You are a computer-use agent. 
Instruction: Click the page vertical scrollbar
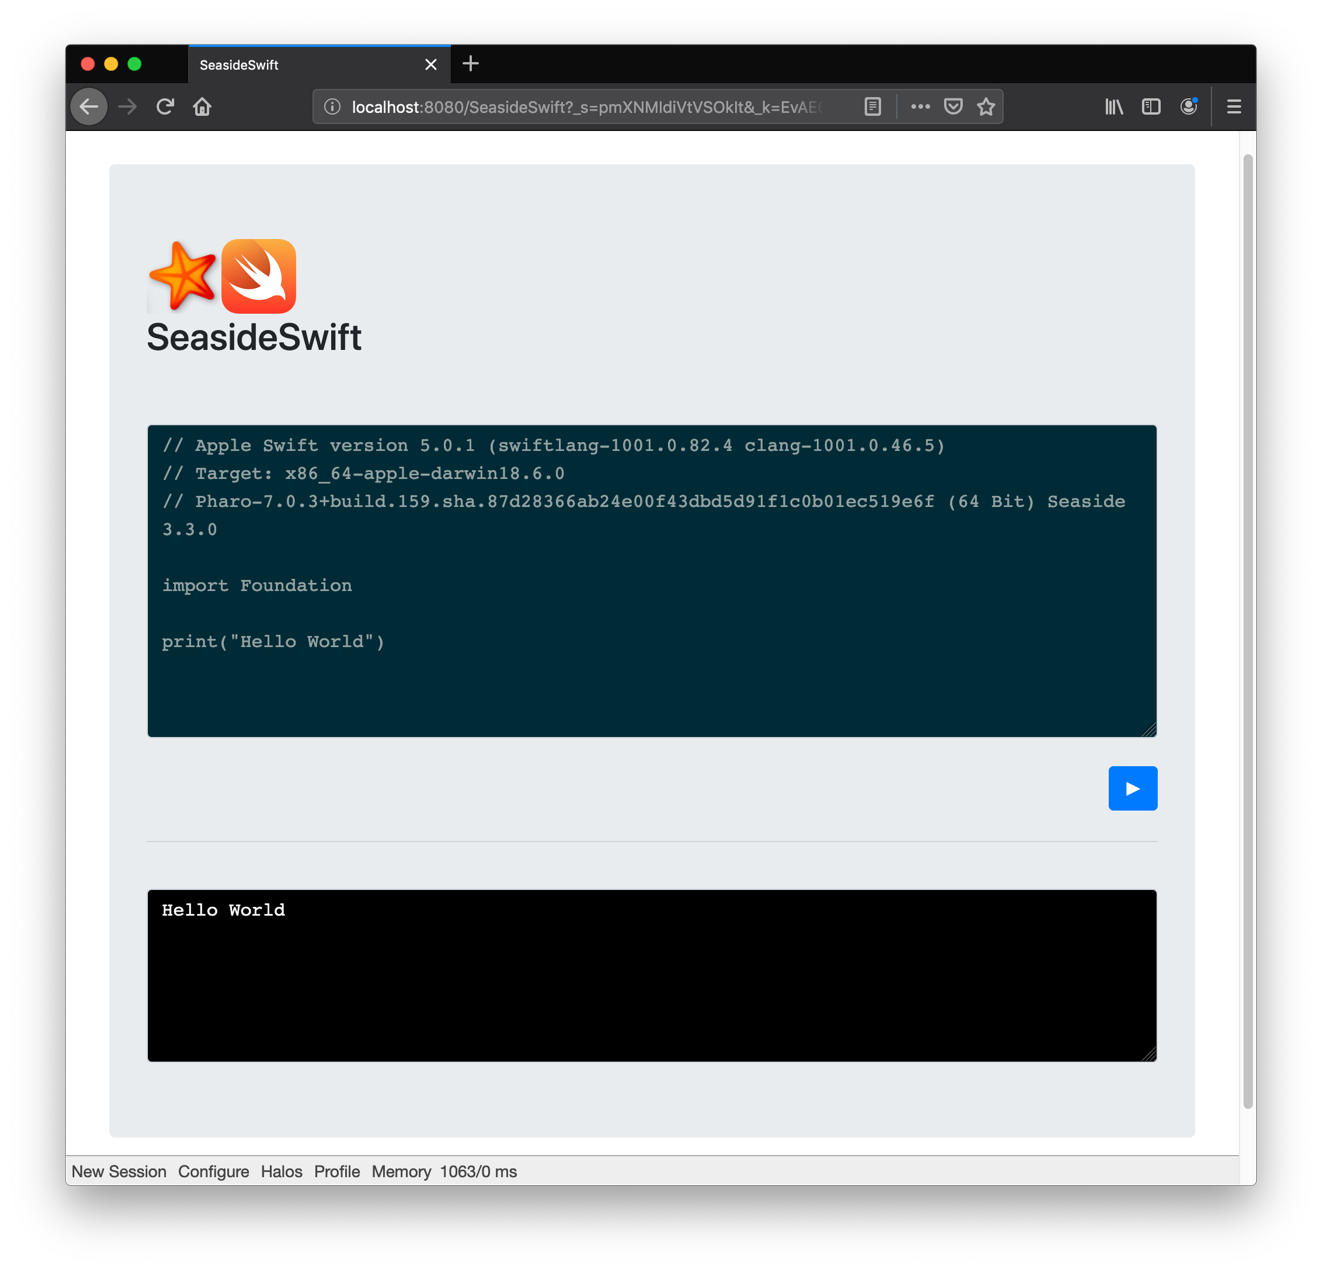click(1248, 632)
